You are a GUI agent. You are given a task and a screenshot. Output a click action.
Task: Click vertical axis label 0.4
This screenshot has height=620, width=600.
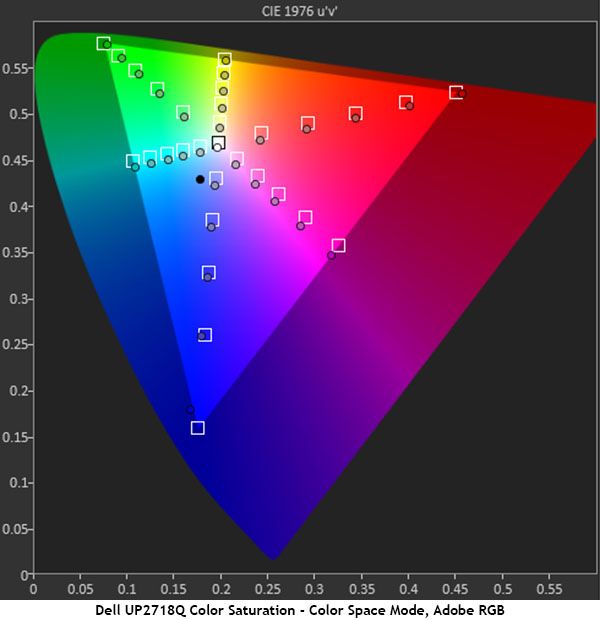pyautogui.click(x=19, y=206)
